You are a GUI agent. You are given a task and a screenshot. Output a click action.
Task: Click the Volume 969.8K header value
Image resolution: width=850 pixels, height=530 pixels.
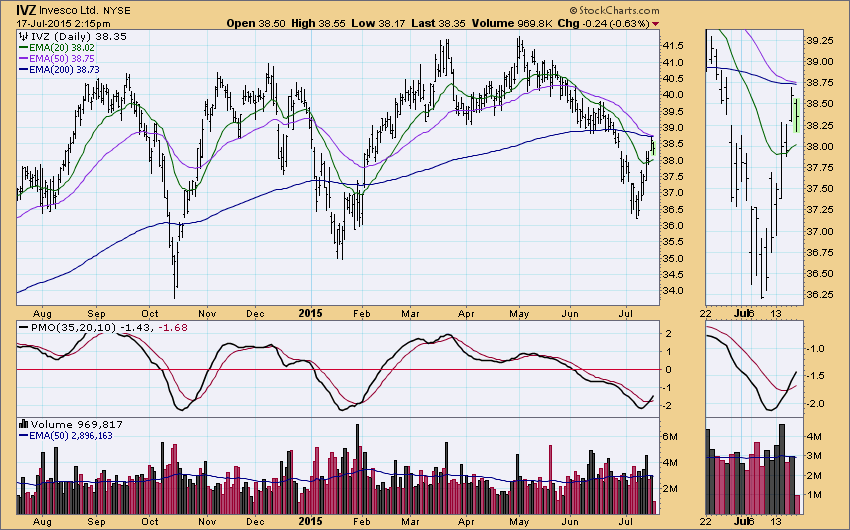coord(512,23)
